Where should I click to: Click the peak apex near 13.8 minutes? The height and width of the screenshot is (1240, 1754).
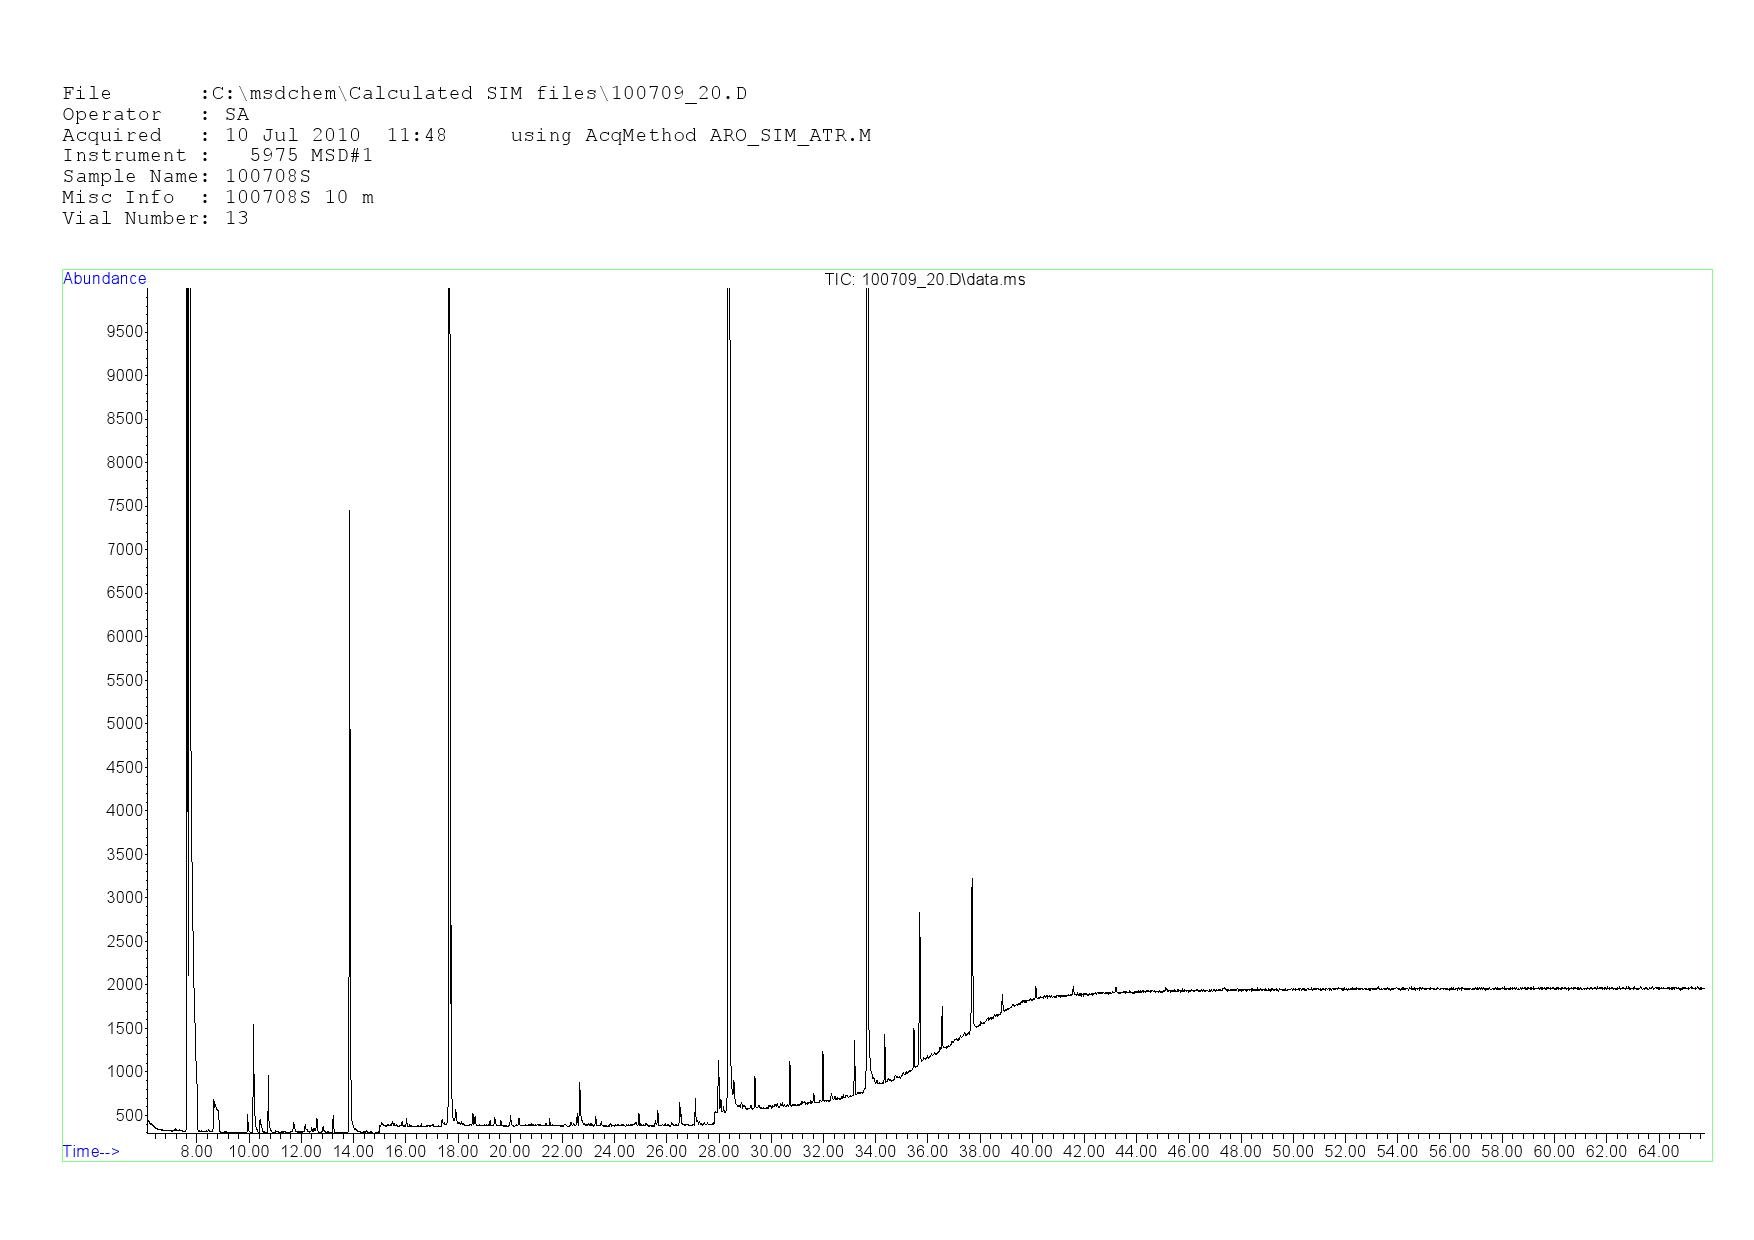click(x=349, y=512)
